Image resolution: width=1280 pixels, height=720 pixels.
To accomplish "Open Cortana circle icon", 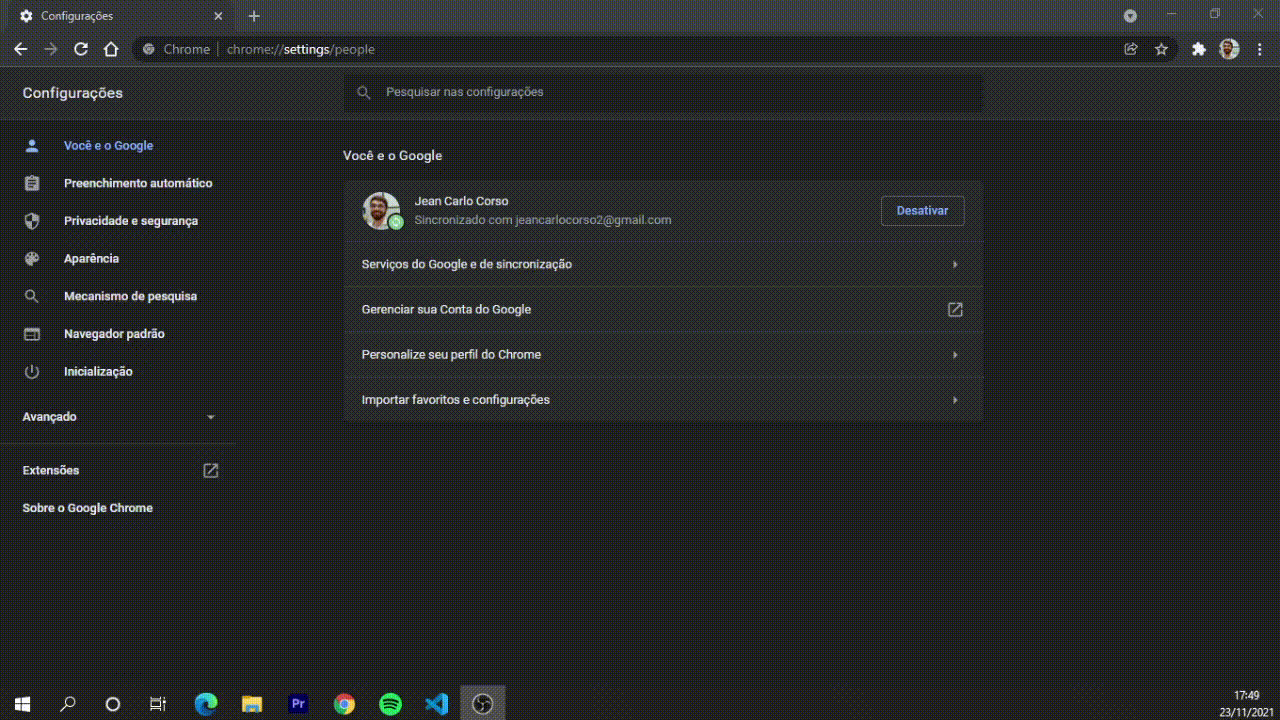I will coord(113,704).
